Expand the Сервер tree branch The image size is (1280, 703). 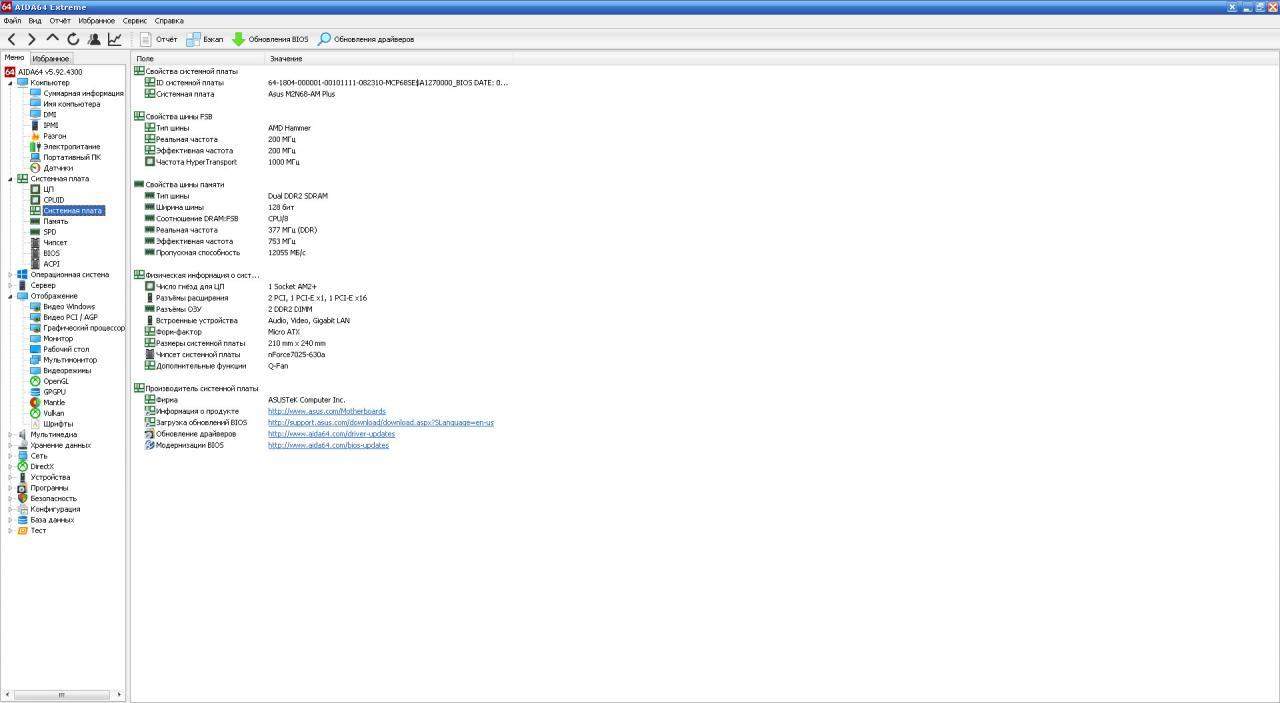(11, 285)
